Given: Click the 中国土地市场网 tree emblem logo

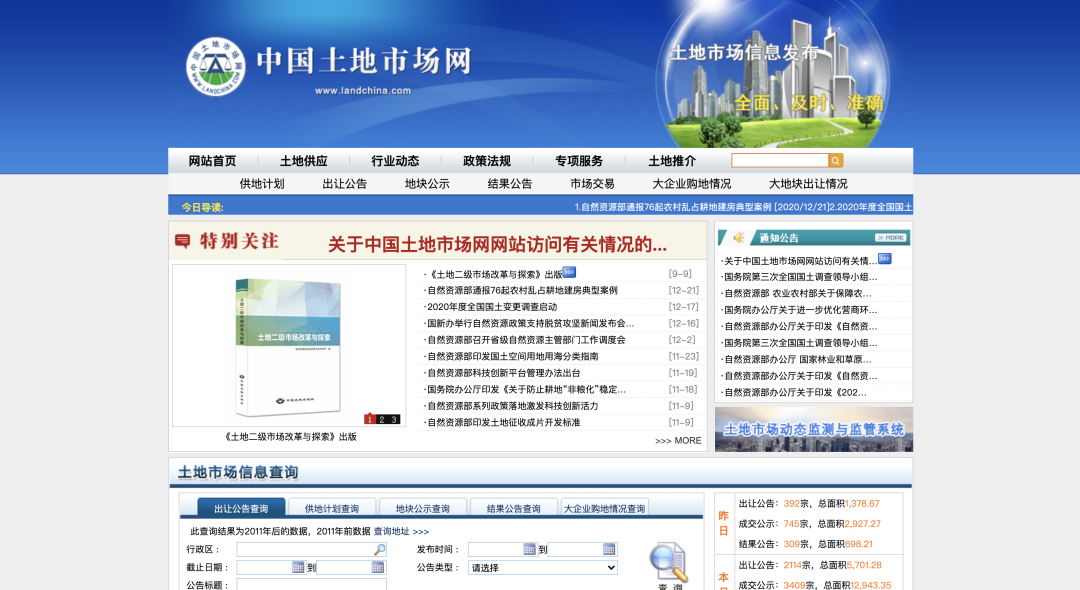Looking at the screenshot, I should tap(218, 63).
